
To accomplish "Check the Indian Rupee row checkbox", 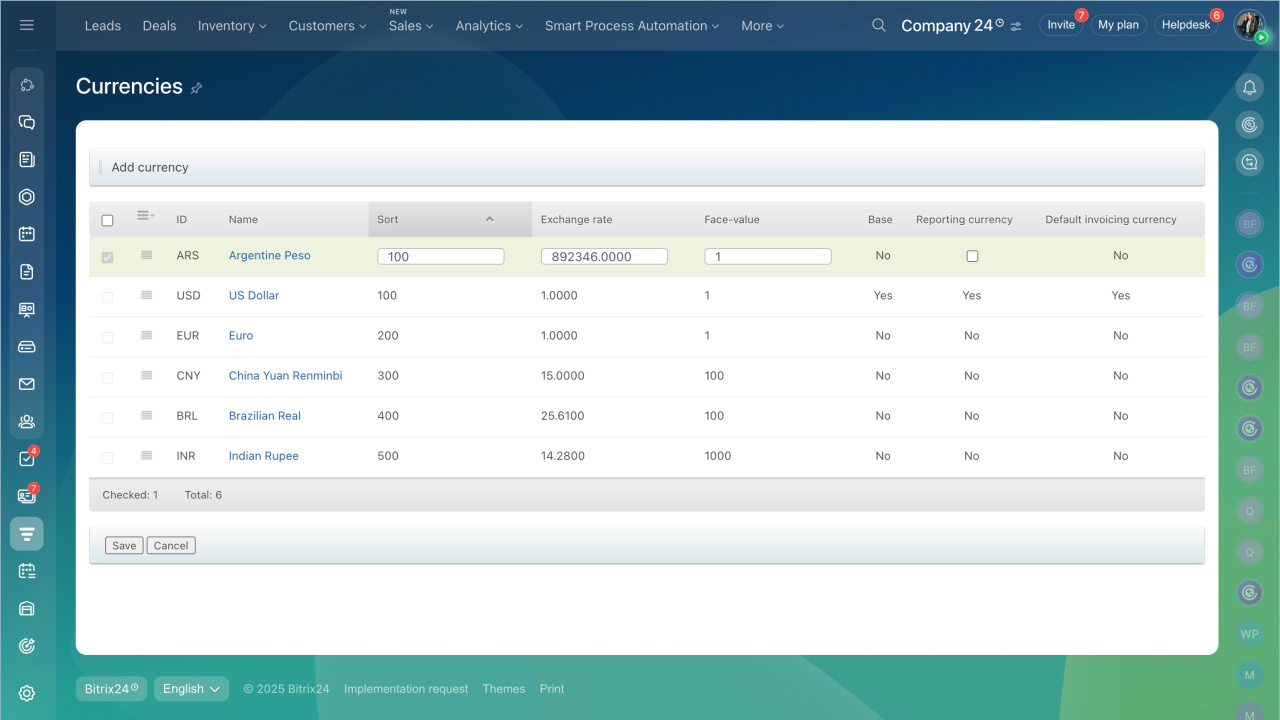I will pyautogui.click(x=107, y=457).
